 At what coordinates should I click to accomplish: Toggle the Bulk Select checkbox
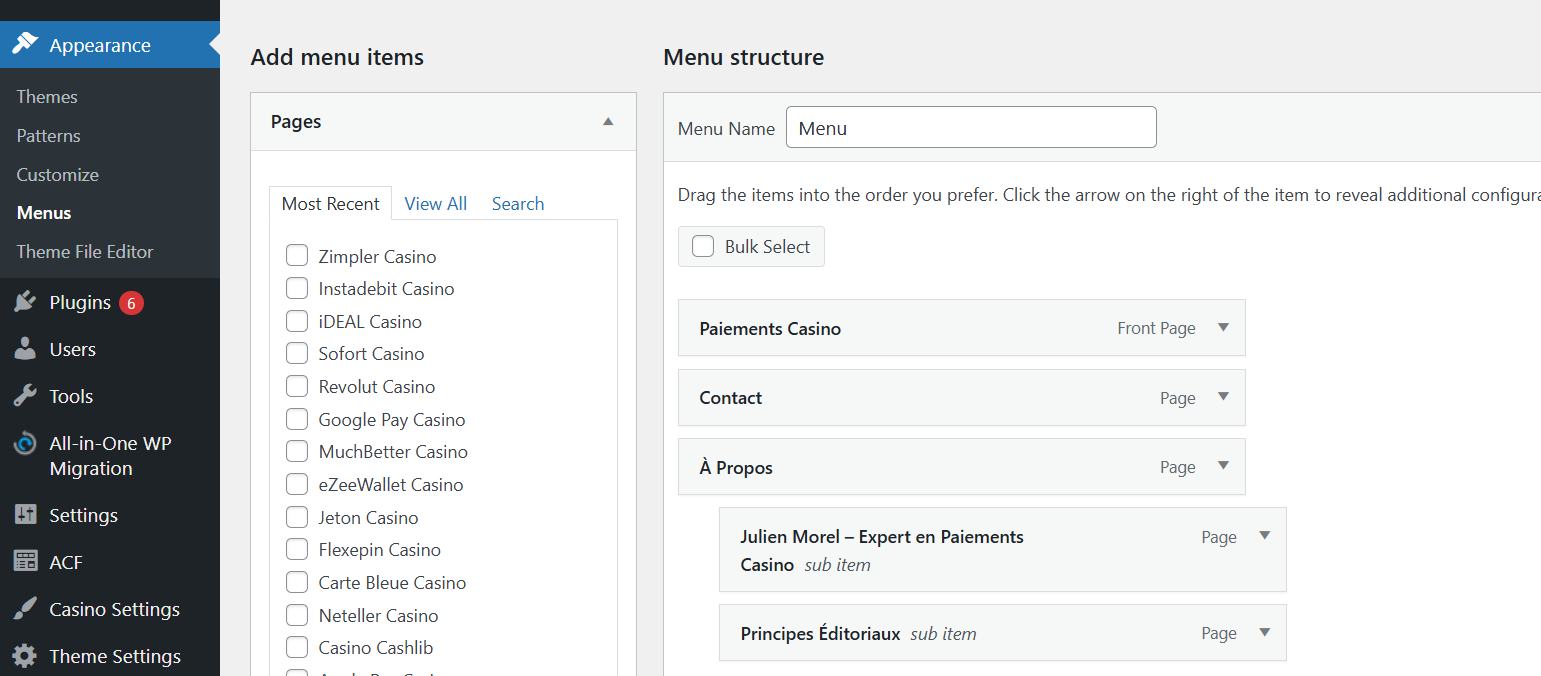tap(703, 246)
